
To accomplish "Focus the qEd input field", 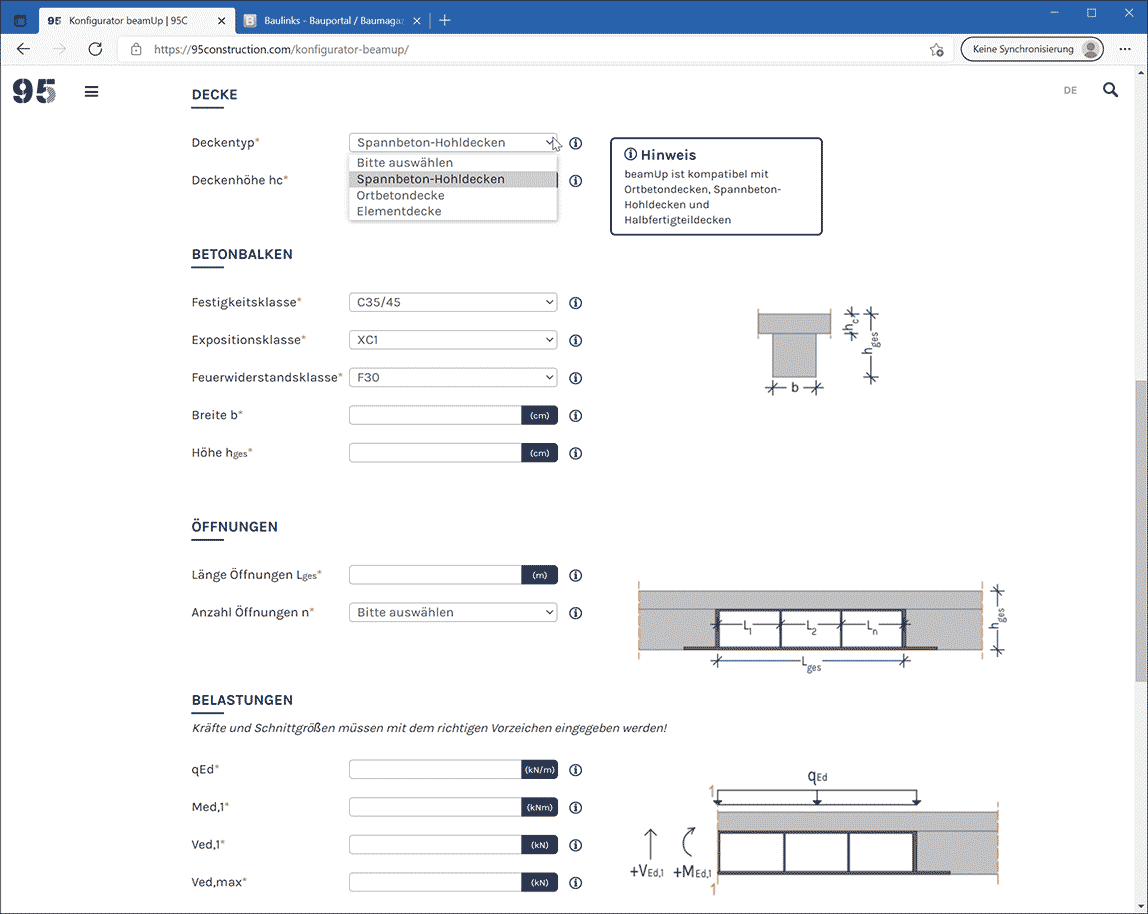I will pyautogui.click(x=435, y=770).
